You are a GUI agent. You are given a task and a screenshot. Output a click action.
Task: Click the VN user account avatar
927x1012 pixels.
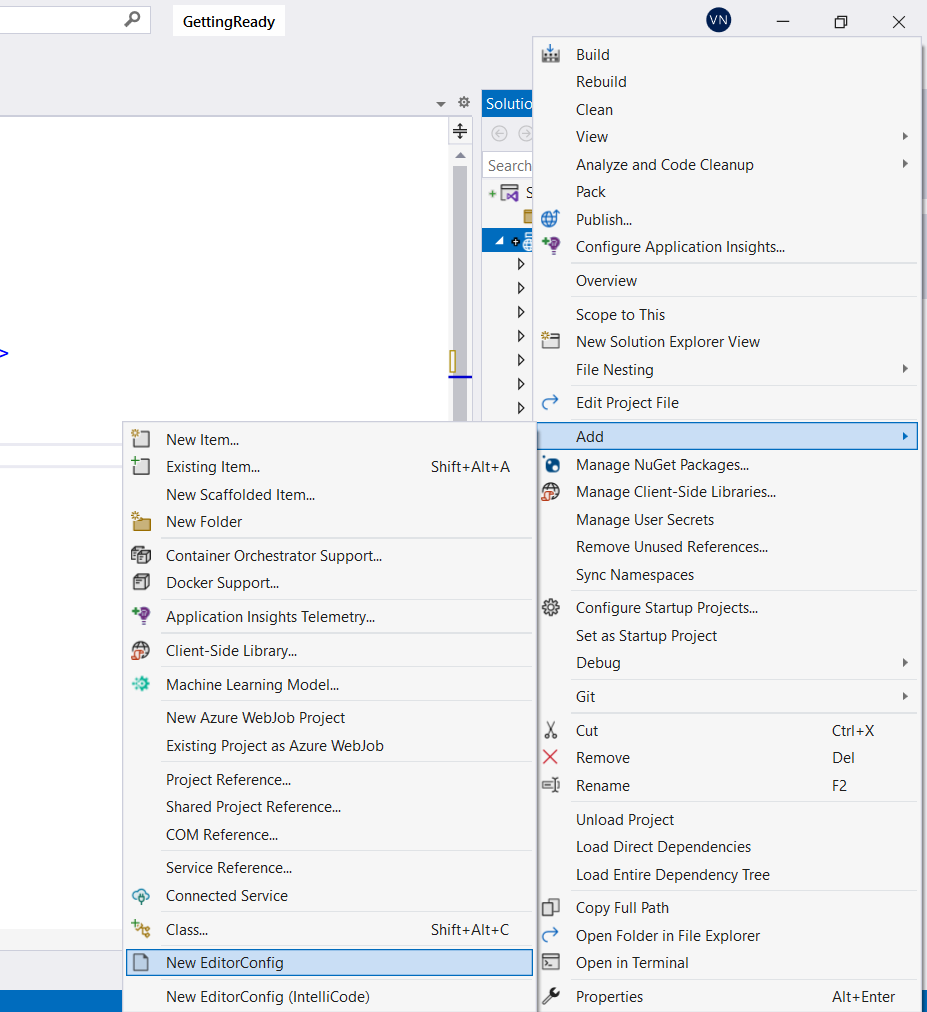point(718,20)
